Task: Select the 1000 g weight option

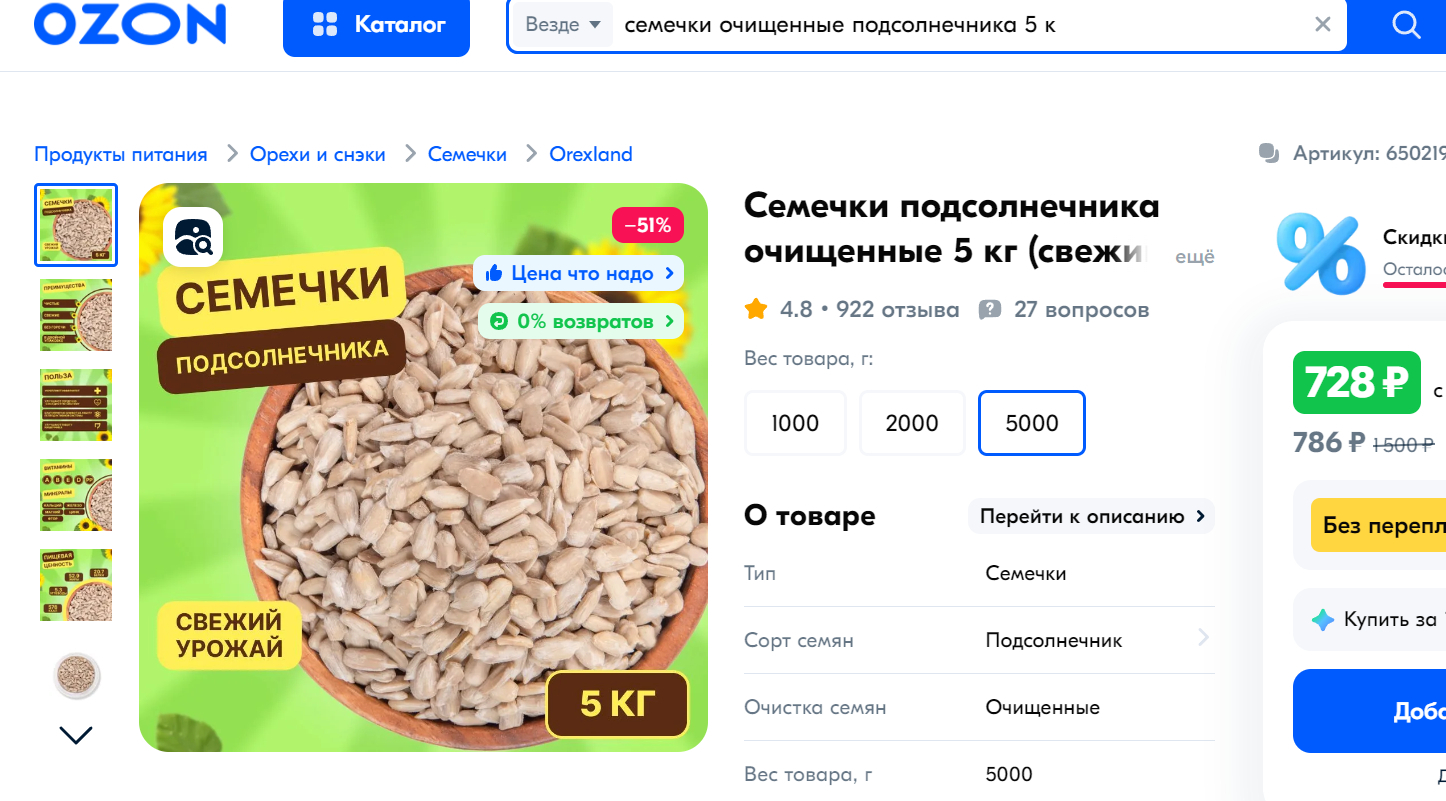Action: click(795, 423)
